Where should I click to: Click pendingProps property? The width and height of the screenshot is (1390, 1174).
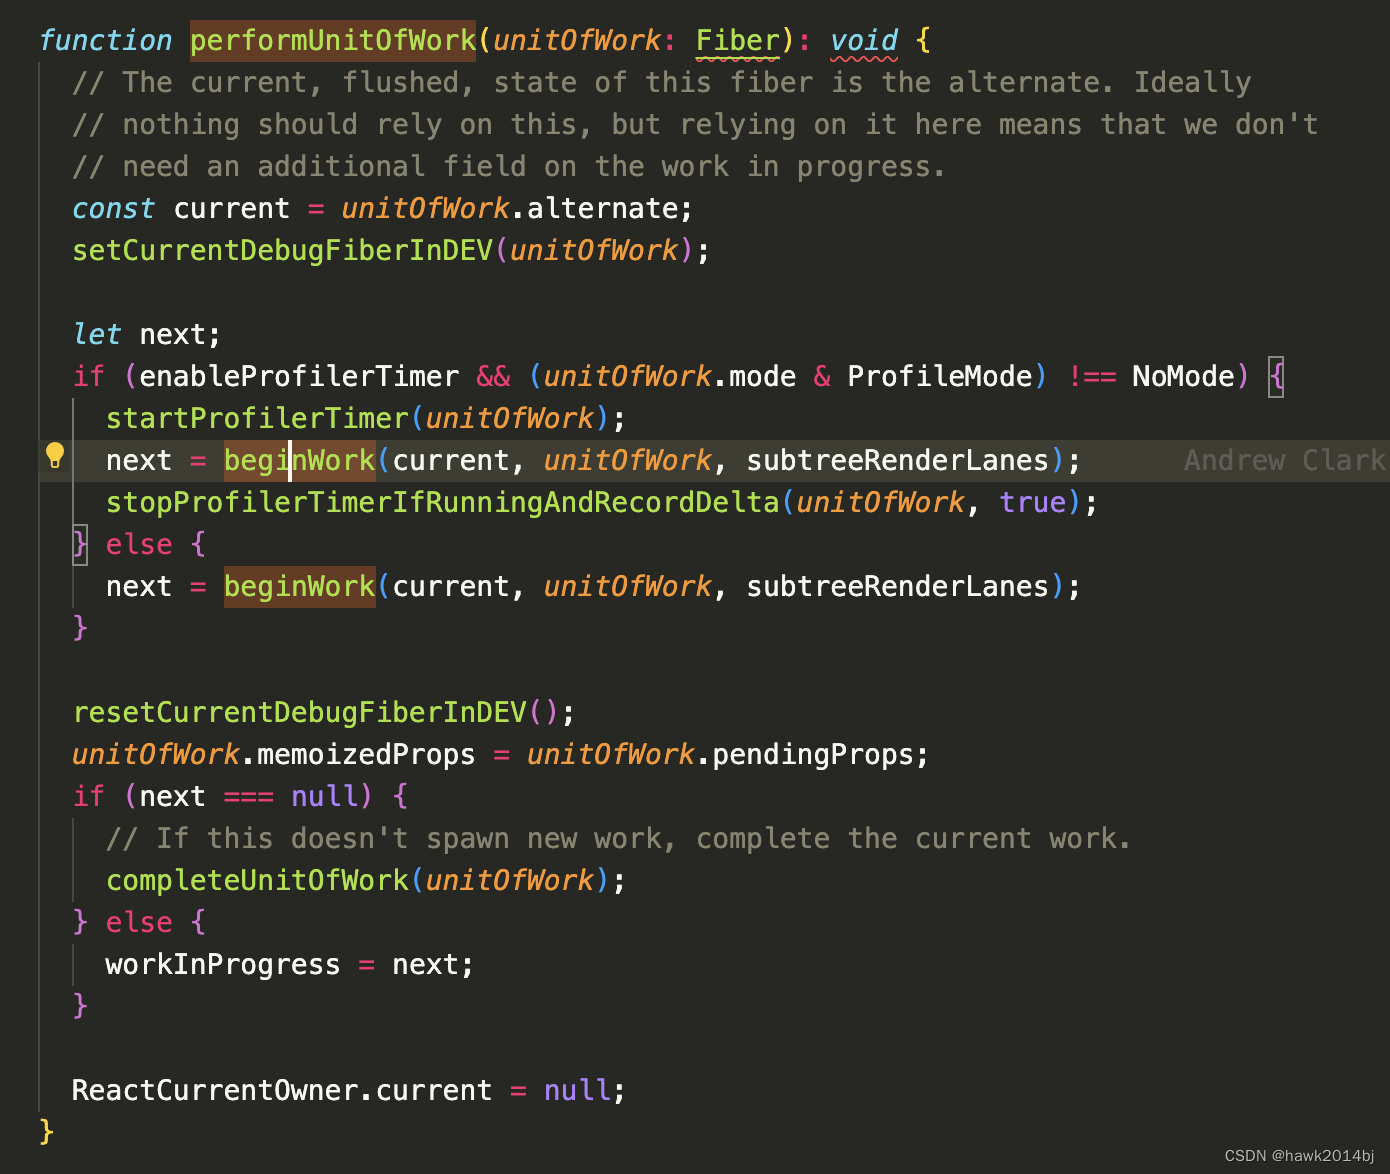coord(812,754)
